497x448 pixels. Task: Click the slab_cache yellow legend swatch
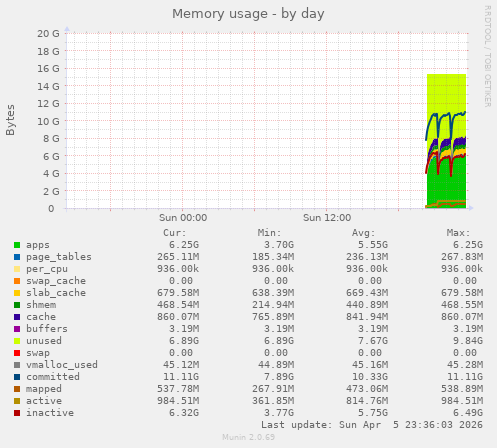coord(17,293)
